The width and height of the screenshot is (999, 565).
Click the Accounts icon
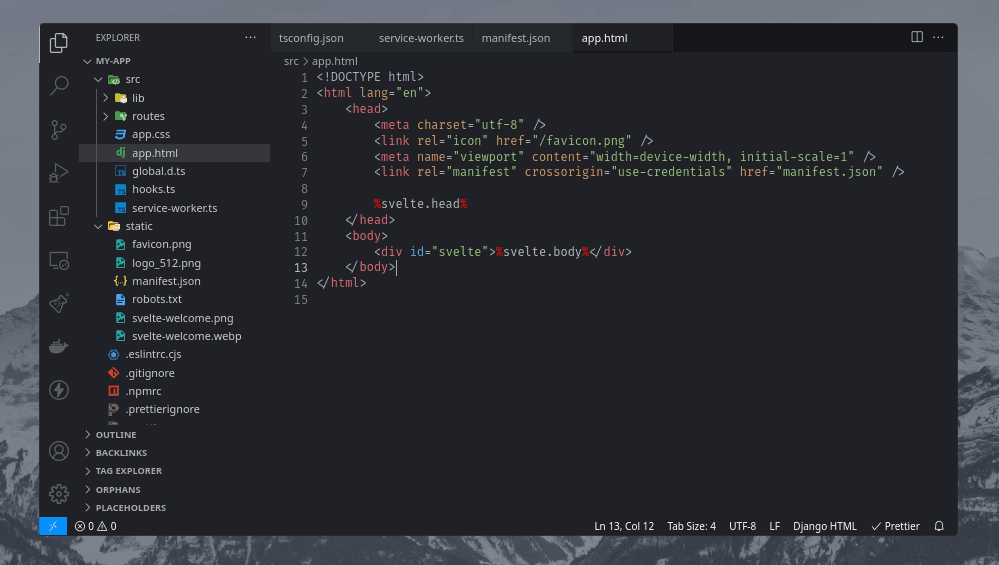[x=59, y=451]
